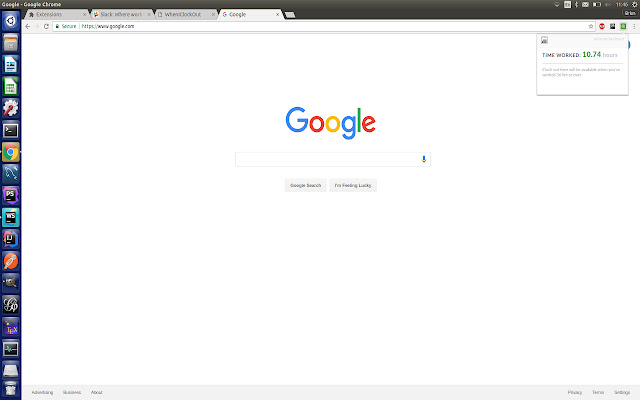Open the removable drive icon in dock
The width and height of the screenshot is (640, 400).
tap(11, 371)
